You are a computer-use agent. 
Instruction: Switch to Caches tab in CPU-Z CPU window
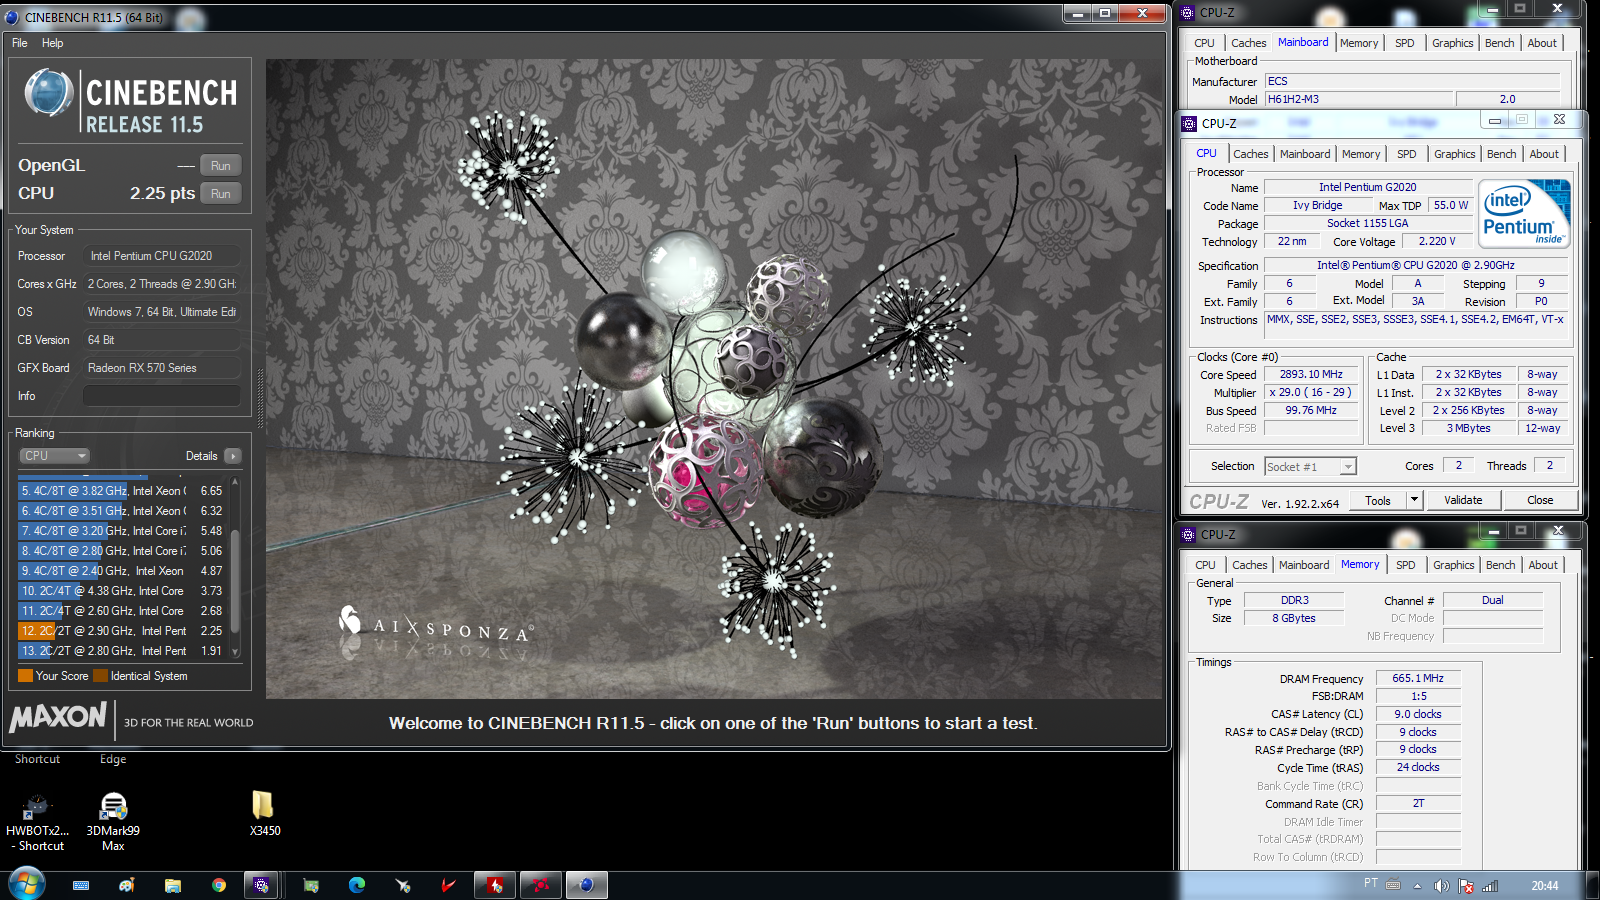coord(1251,154)
